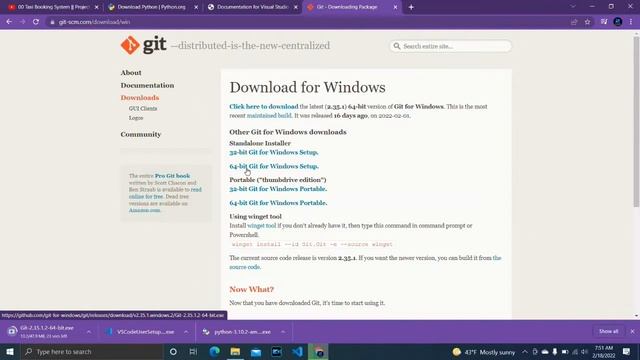The height and width of the screenshot is (360, 640).
Task: Open the 'winget tool' link
Action: click(262, 226)
